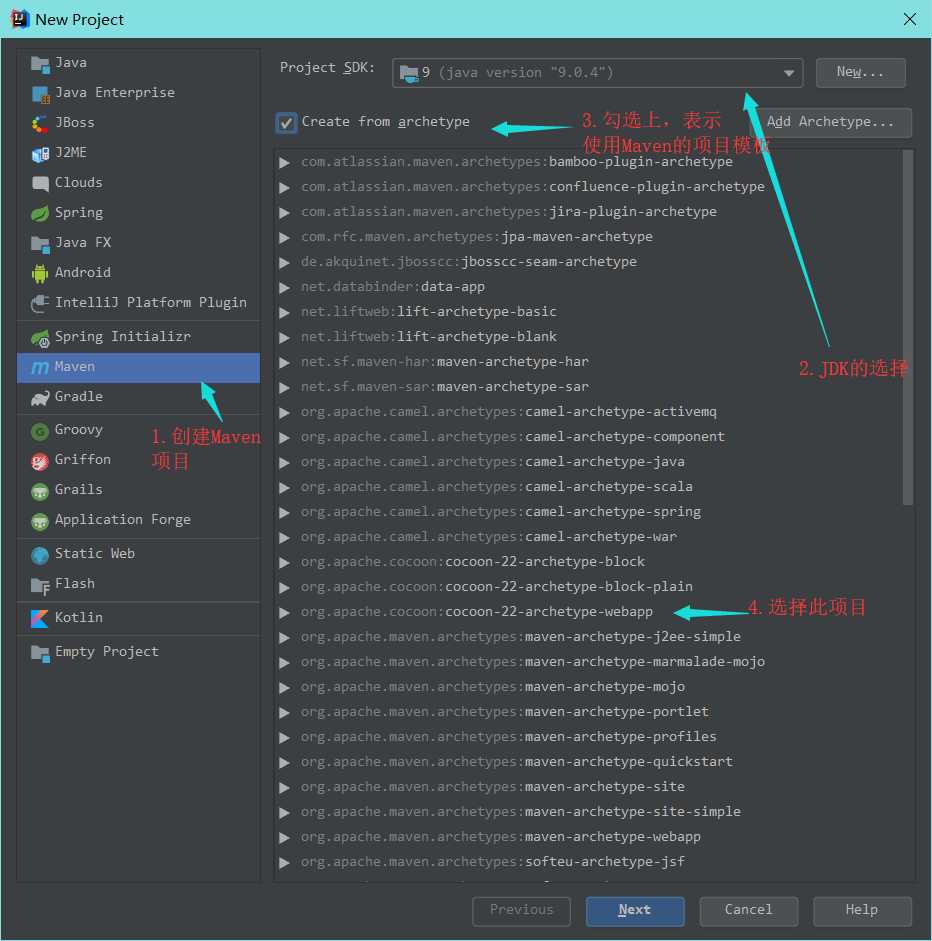This screenshot has width=932, height=941.
Task: Open Help for New Project
Action: coord(862,910)
